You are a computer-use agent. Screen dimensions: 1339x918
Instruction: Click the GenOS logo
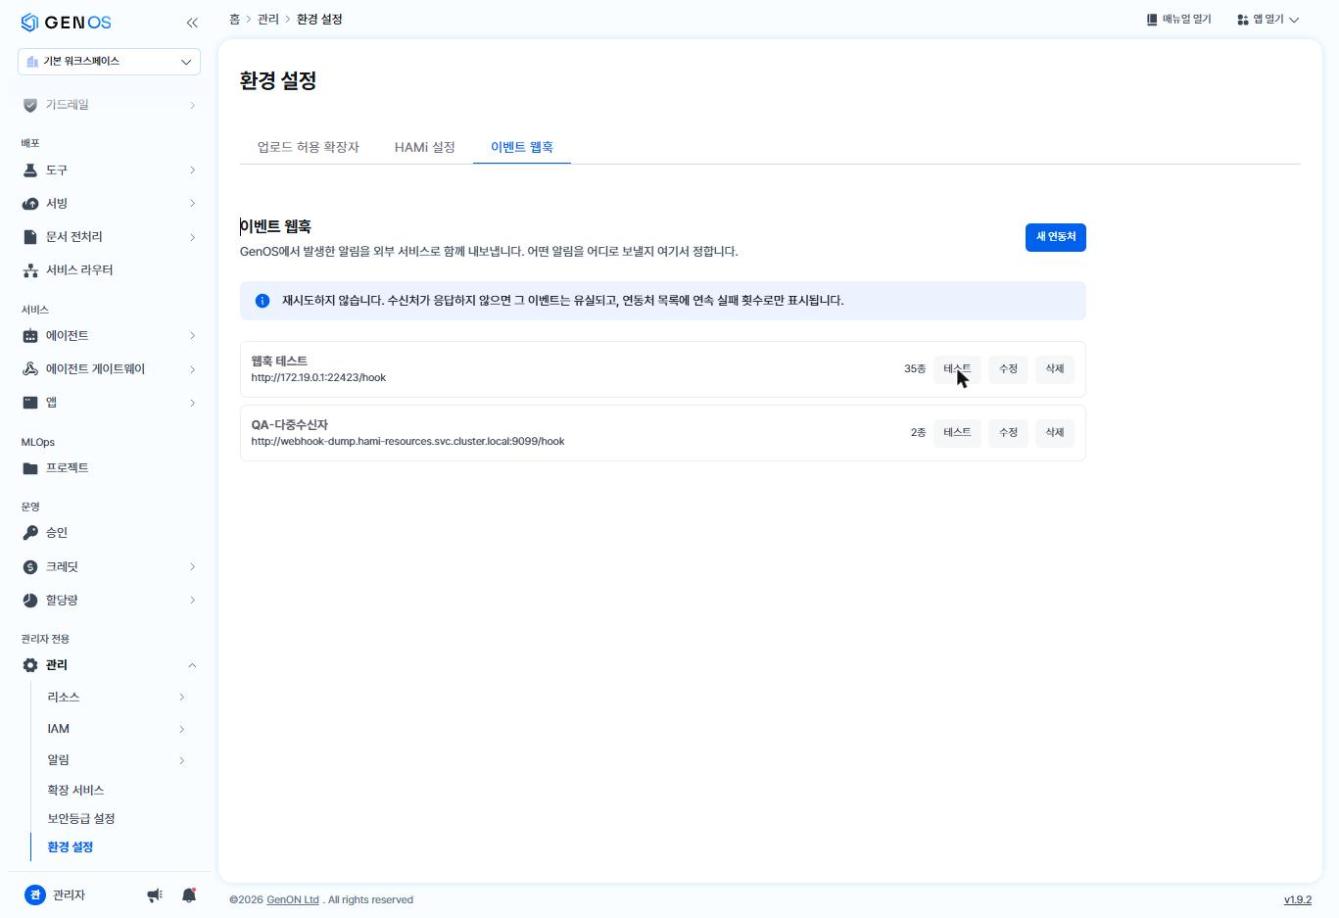(x=66, y=22)
